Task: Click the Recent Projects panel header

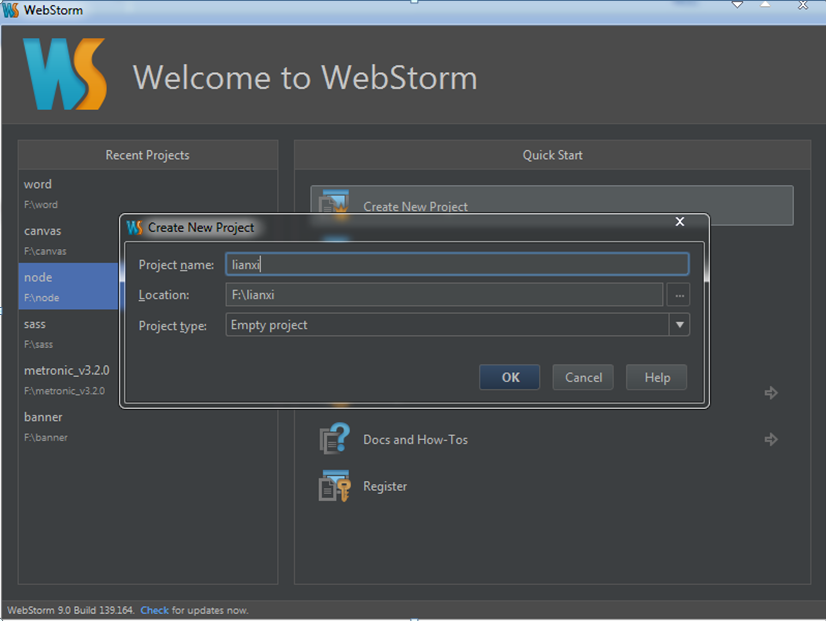Action: tap(148, 155)
